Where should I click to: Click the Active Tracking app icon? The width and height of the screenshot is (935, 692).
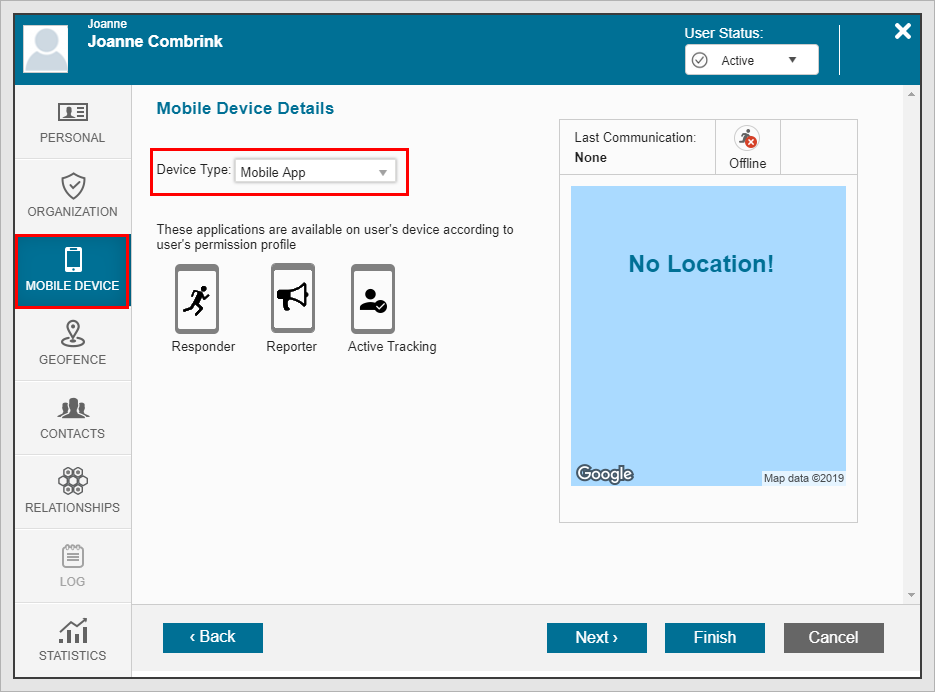coord(373,298)
